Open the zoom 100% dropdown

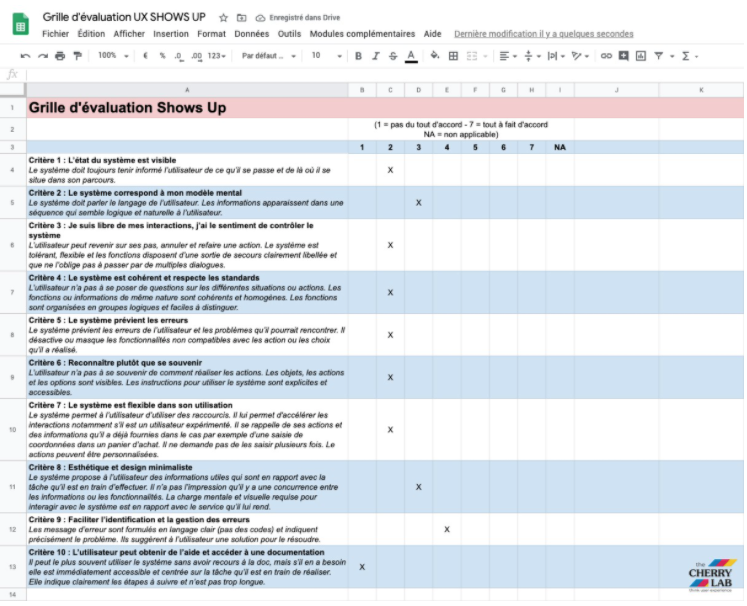(x=113, y=56)
